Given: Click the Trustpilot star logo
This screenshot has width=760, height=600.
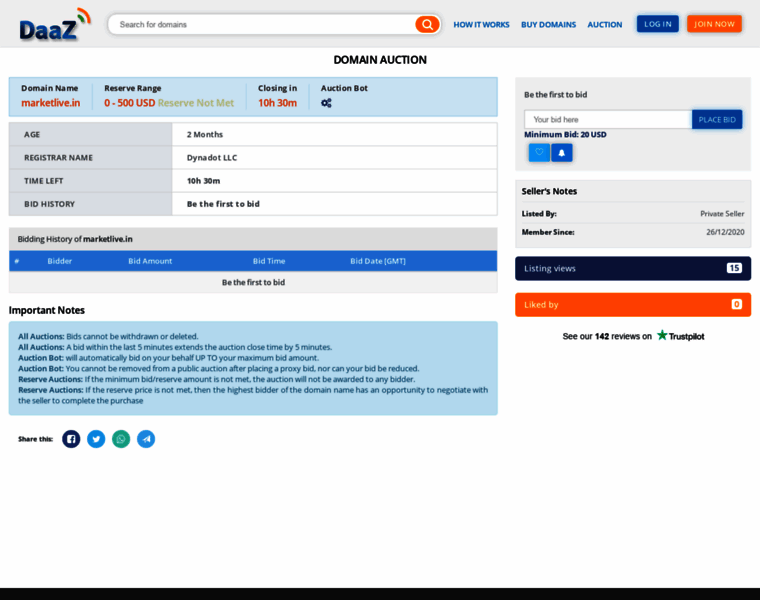Looking at the screenshot, I should click(681, 335).
